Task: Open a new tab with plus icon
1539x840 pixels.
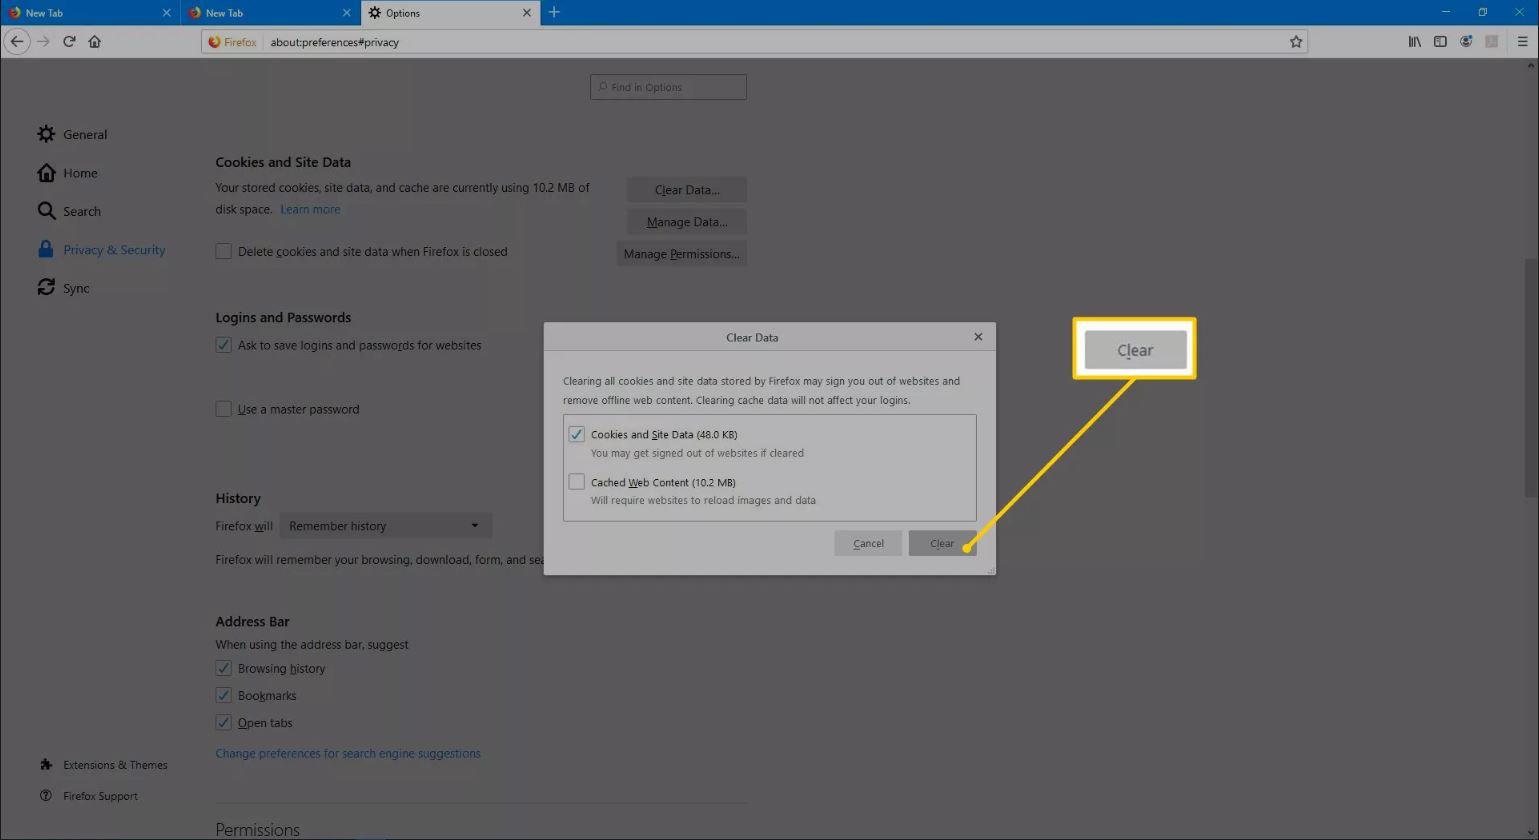Action: pos(554,12)
